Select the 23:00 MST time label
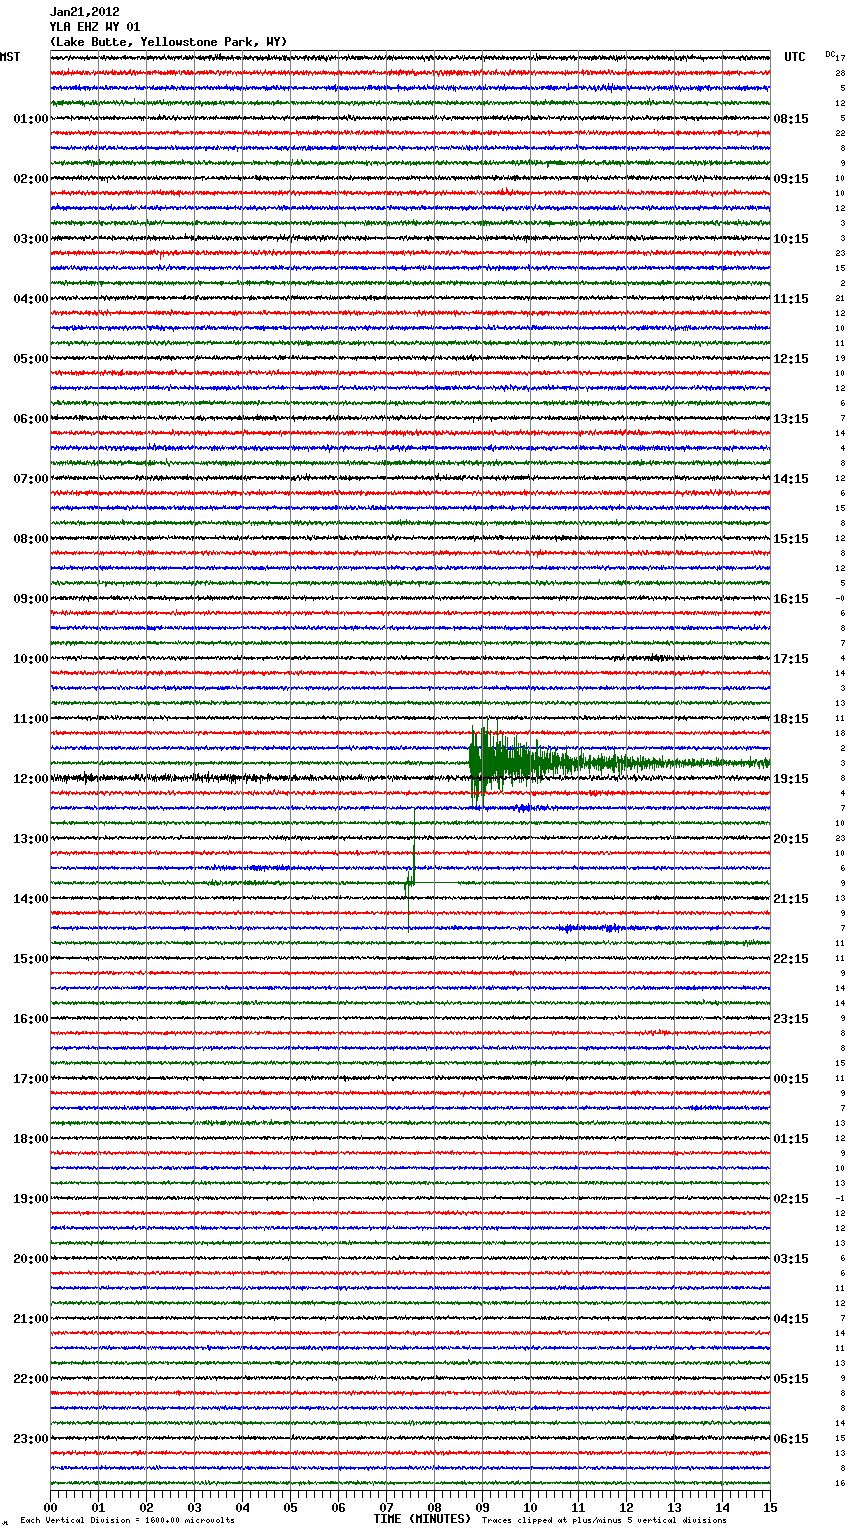 click(x=31, y=1439)
